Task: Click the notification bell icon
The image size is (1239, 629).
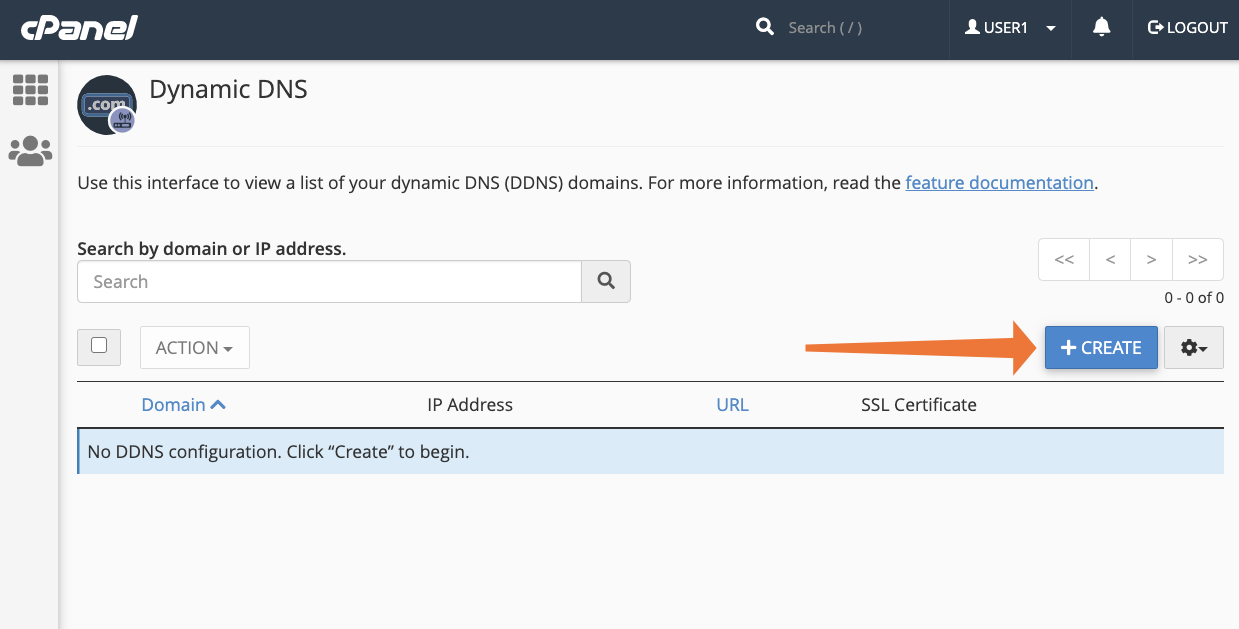Action: tap(1100, 27)
